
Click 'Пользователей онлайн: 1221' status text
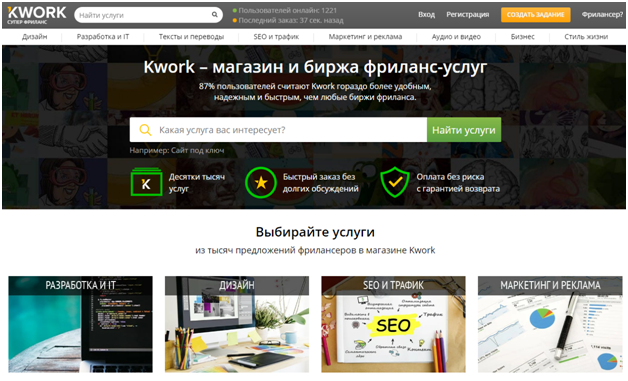(x=288, y=10)
